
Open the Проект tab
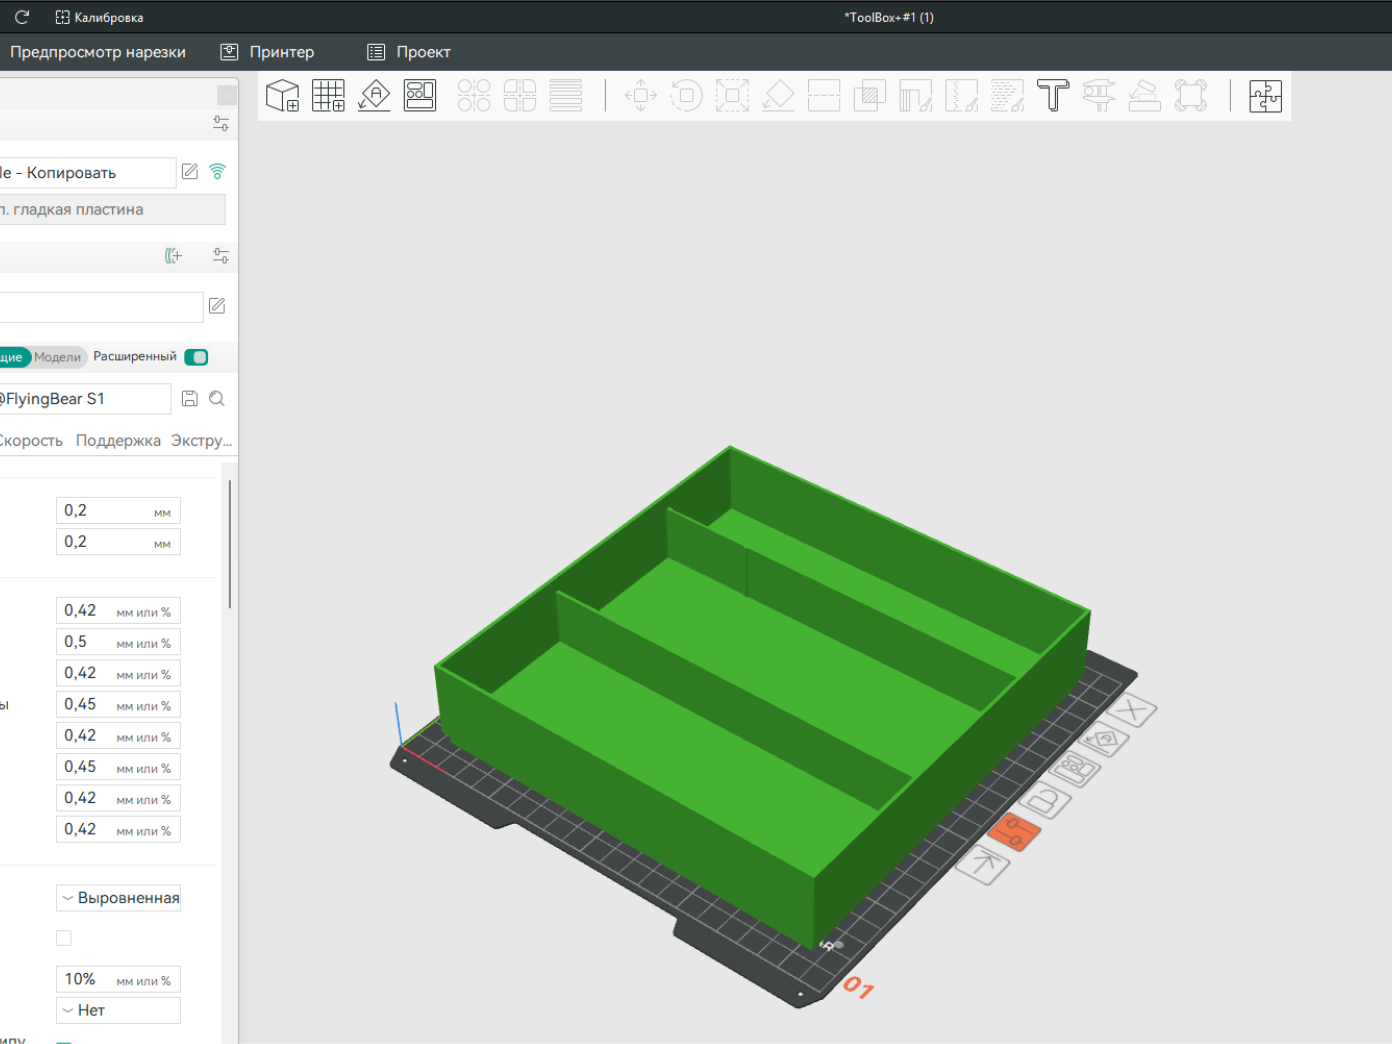409,52
